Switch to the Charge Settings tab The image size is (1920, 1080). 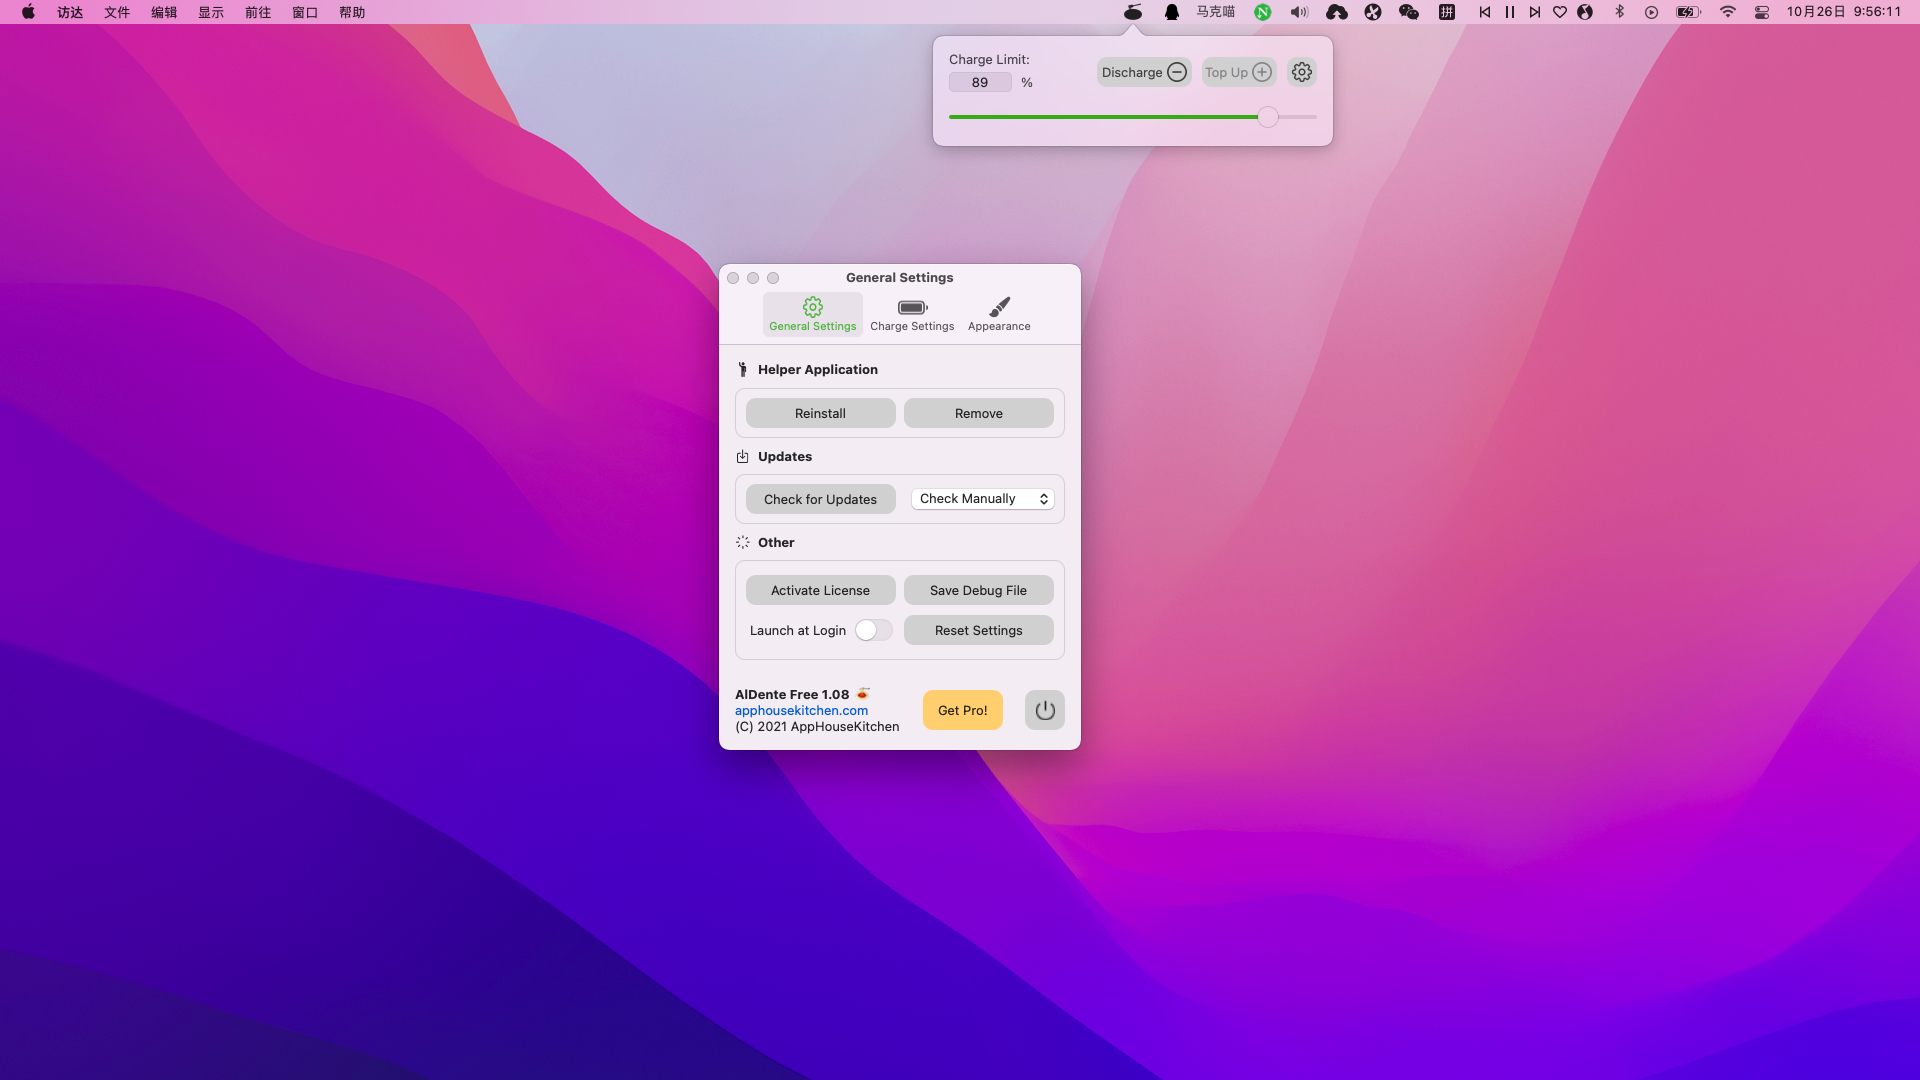point(911,314)
